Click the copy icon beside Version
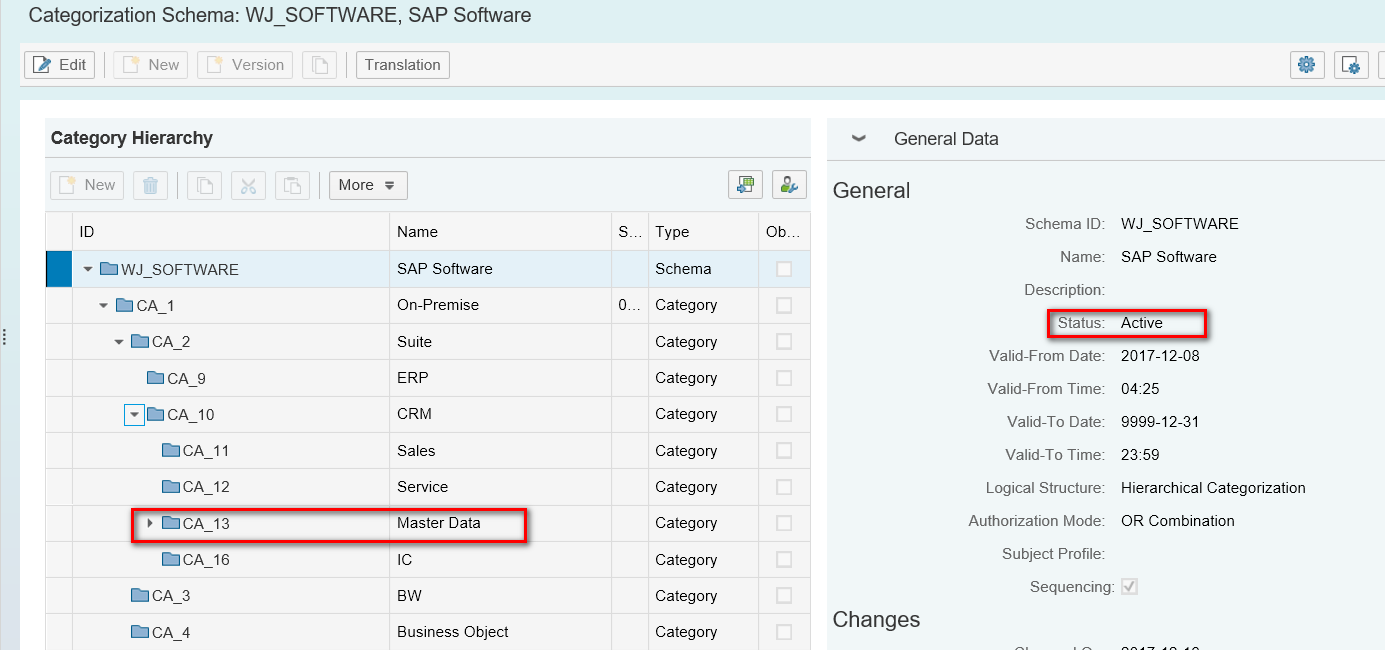This screenshot has height=650, width=1385. (x=320, y=65)
